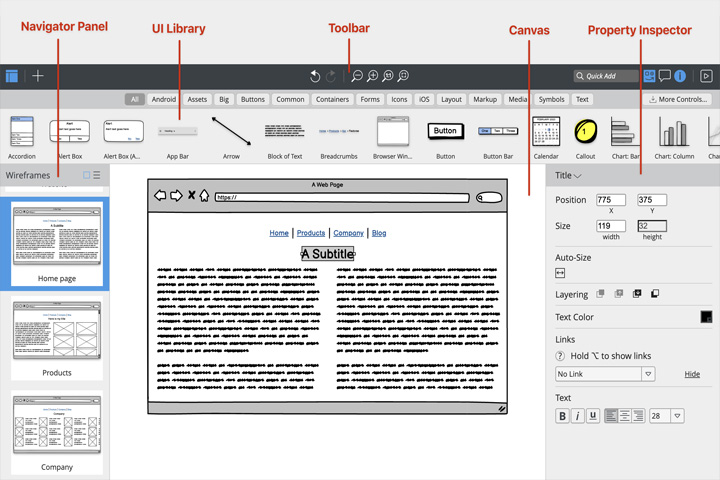This screenshot has width=720, height=480.
Task: Toggle the Property Inspector info icon
Action: (x=680, y=76)
